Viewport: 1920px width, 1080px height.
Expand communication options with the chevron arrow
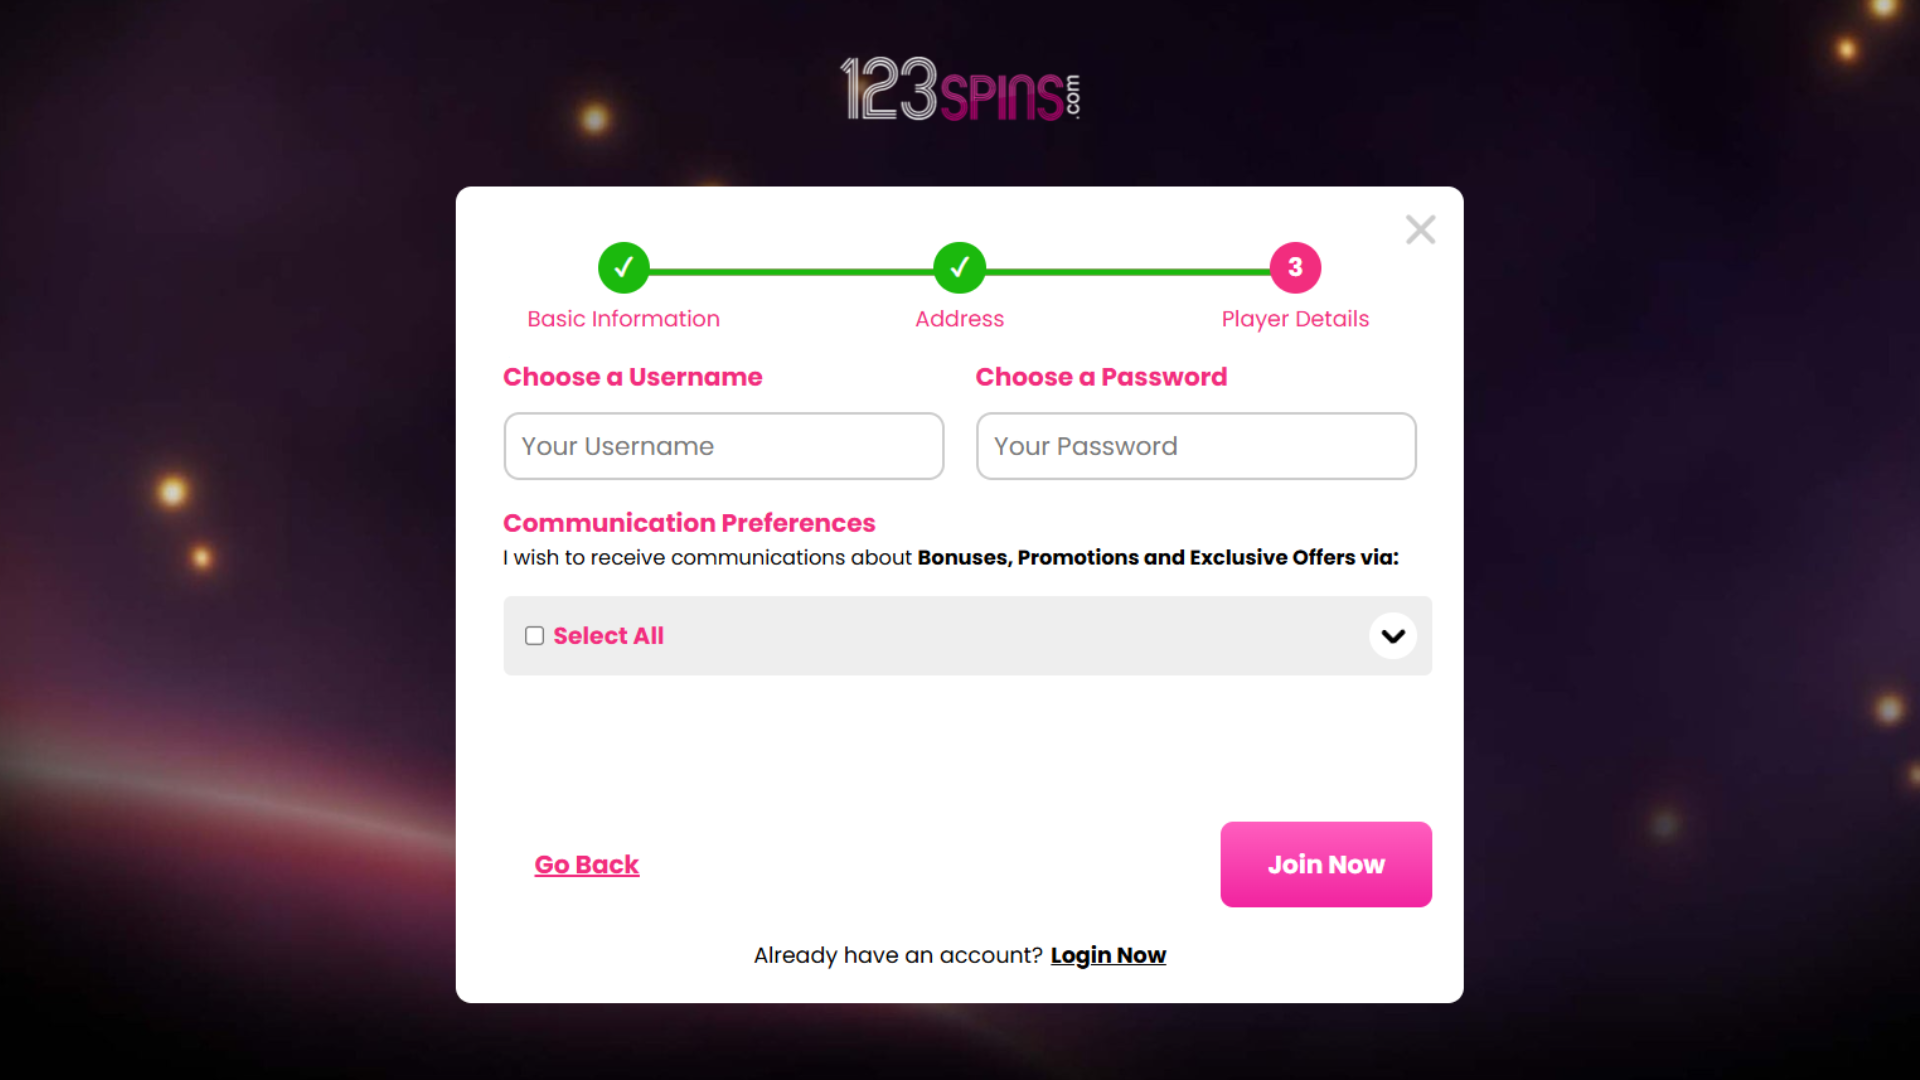point(1393,636)
